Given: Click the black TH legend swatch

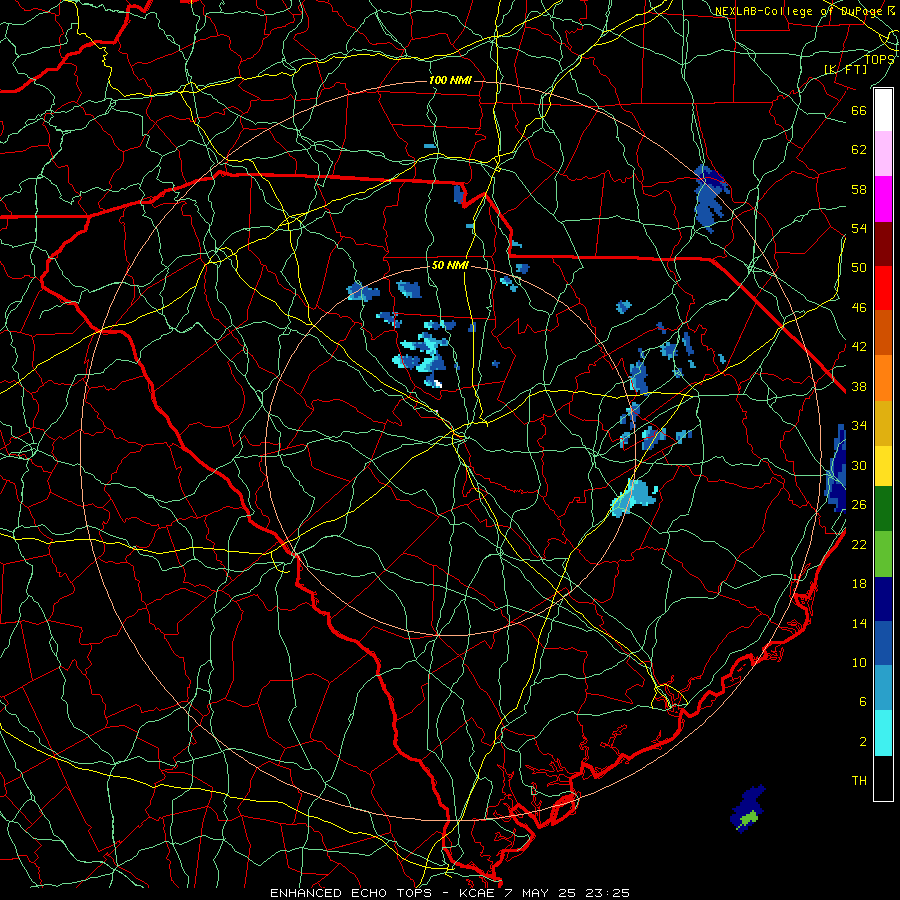Looking at the screenshot, I should click(x=883, y=778).
